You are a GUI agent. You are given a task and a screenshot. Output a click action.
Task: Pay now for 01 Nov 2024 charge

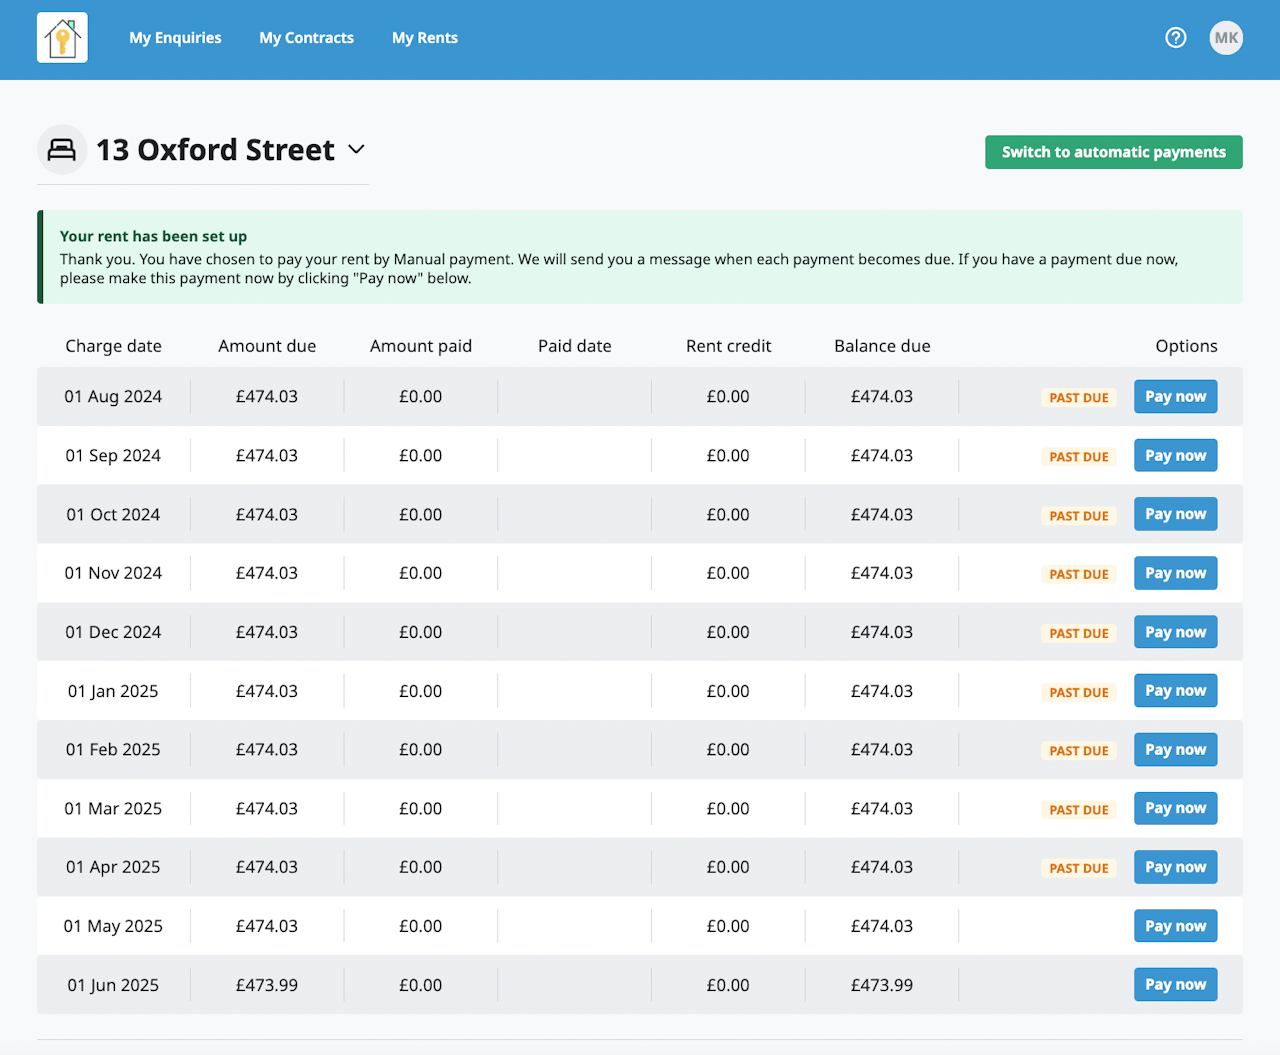point(1175,573)
